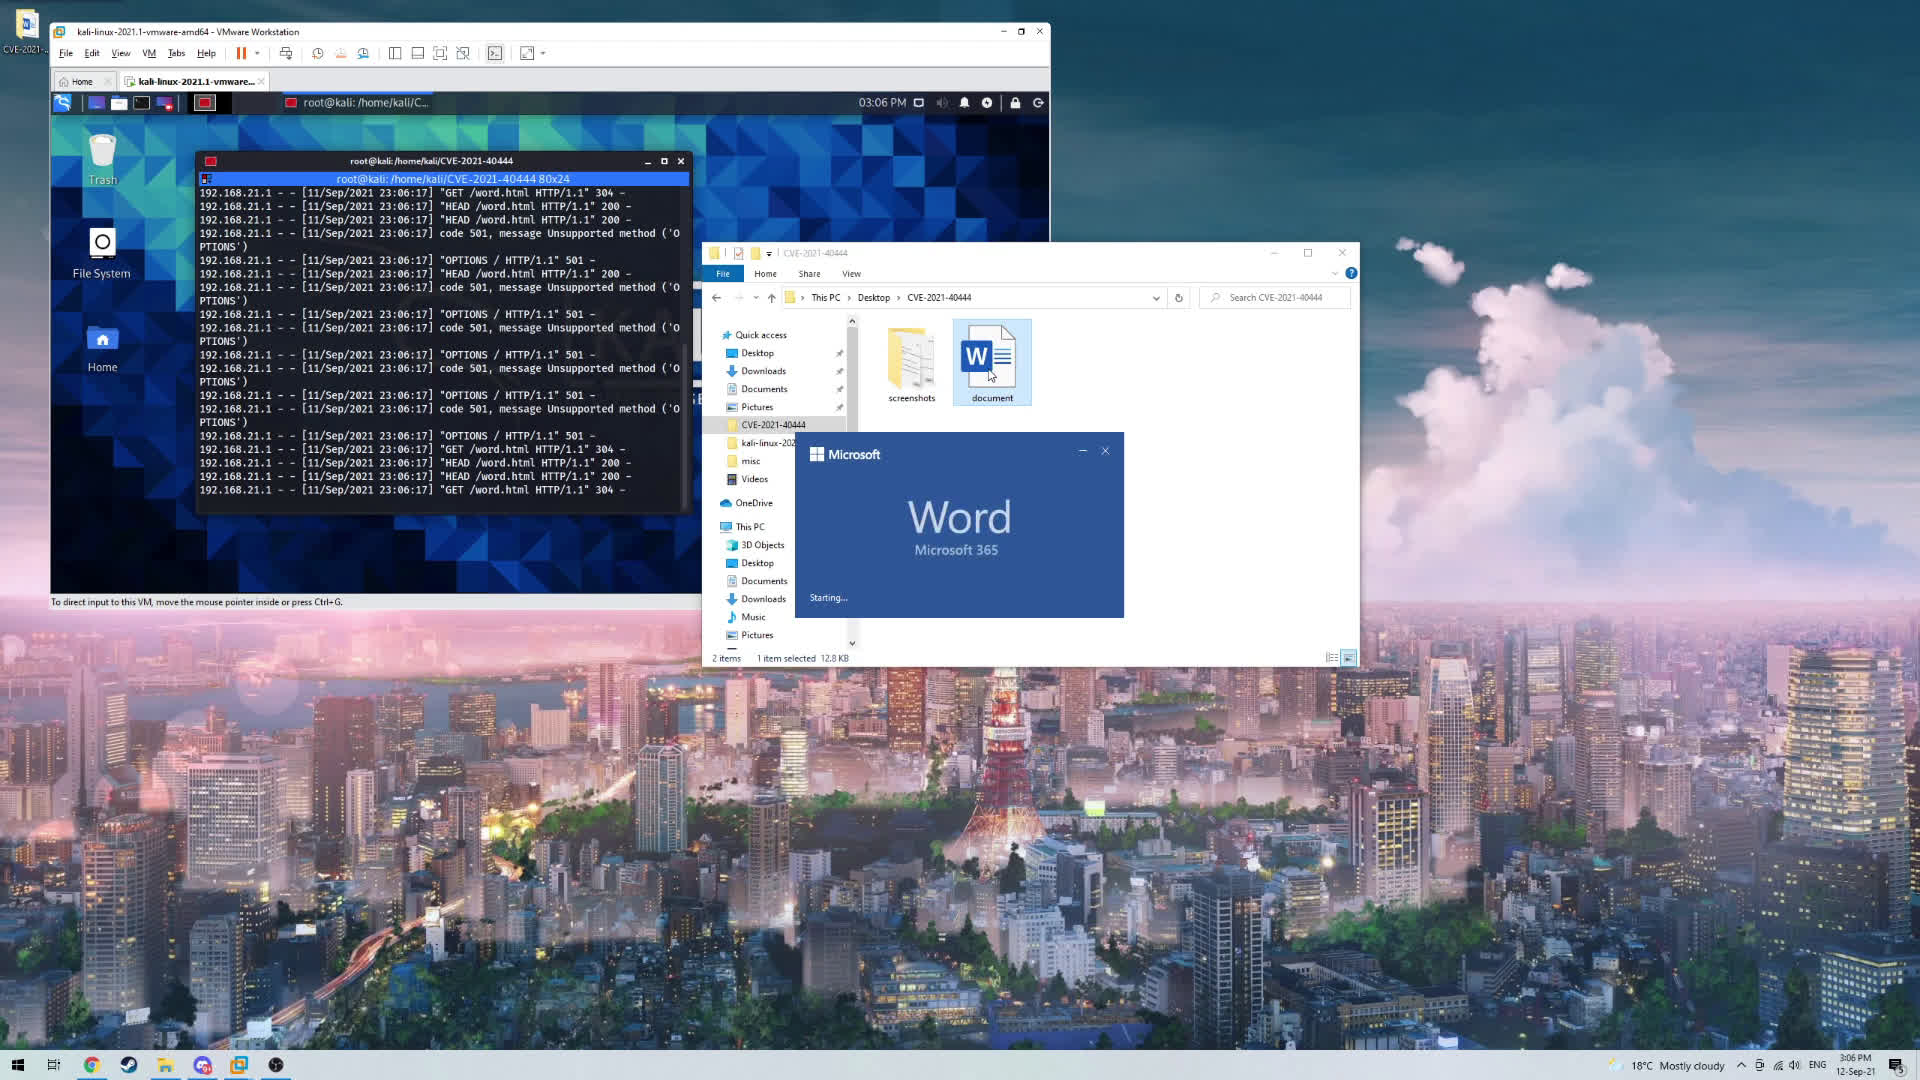The width and height of the screenshot is (1920, 1080).
Task: Open Kali notifications bell icon
Action: pyautogui.click(x=965, y=103)
